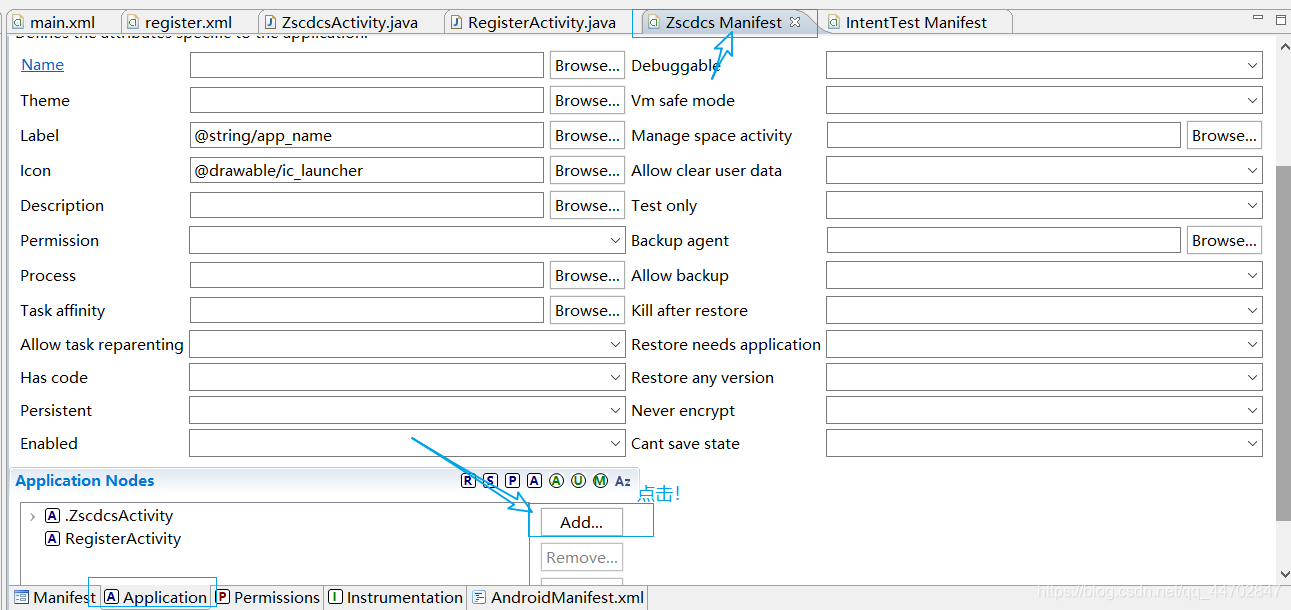Click Browse next to the Process field
The width and height of the screenshot is (1291, 610).
588,276
